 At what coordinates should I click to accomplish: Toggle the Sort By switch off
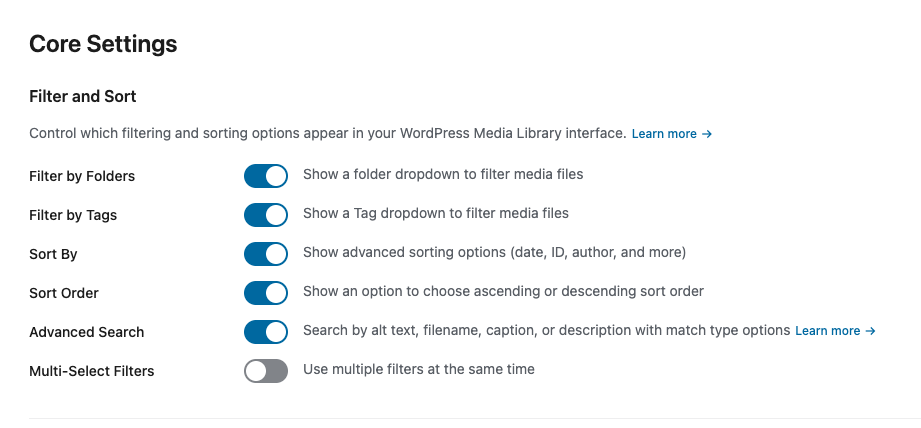266,254
